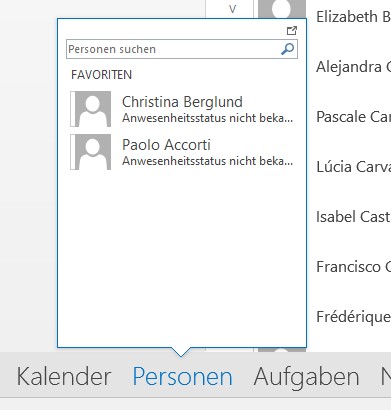The image size is (391, 410).
Task: Click presence status under Paolo Accorti
Action: tap(207, 161)
